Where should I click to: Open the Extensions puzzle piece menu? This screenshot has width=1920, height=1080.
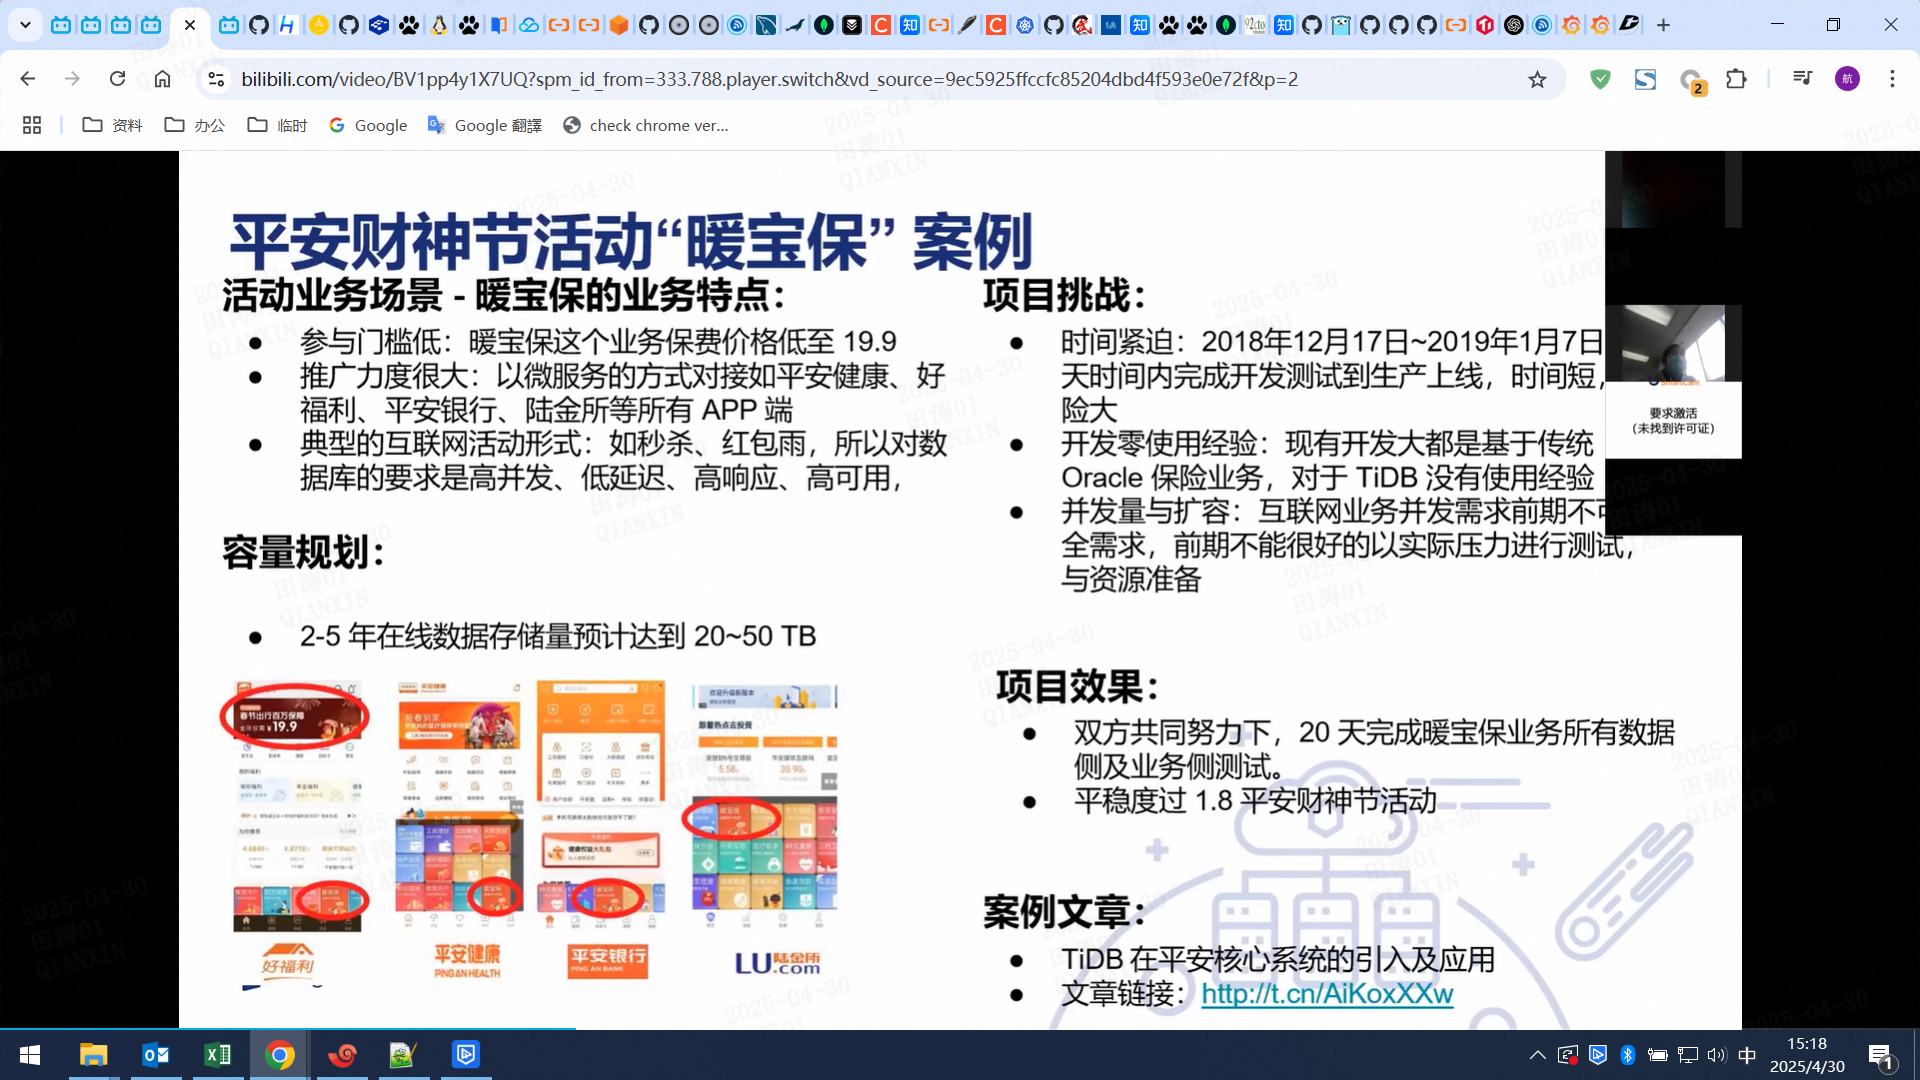1736,79
